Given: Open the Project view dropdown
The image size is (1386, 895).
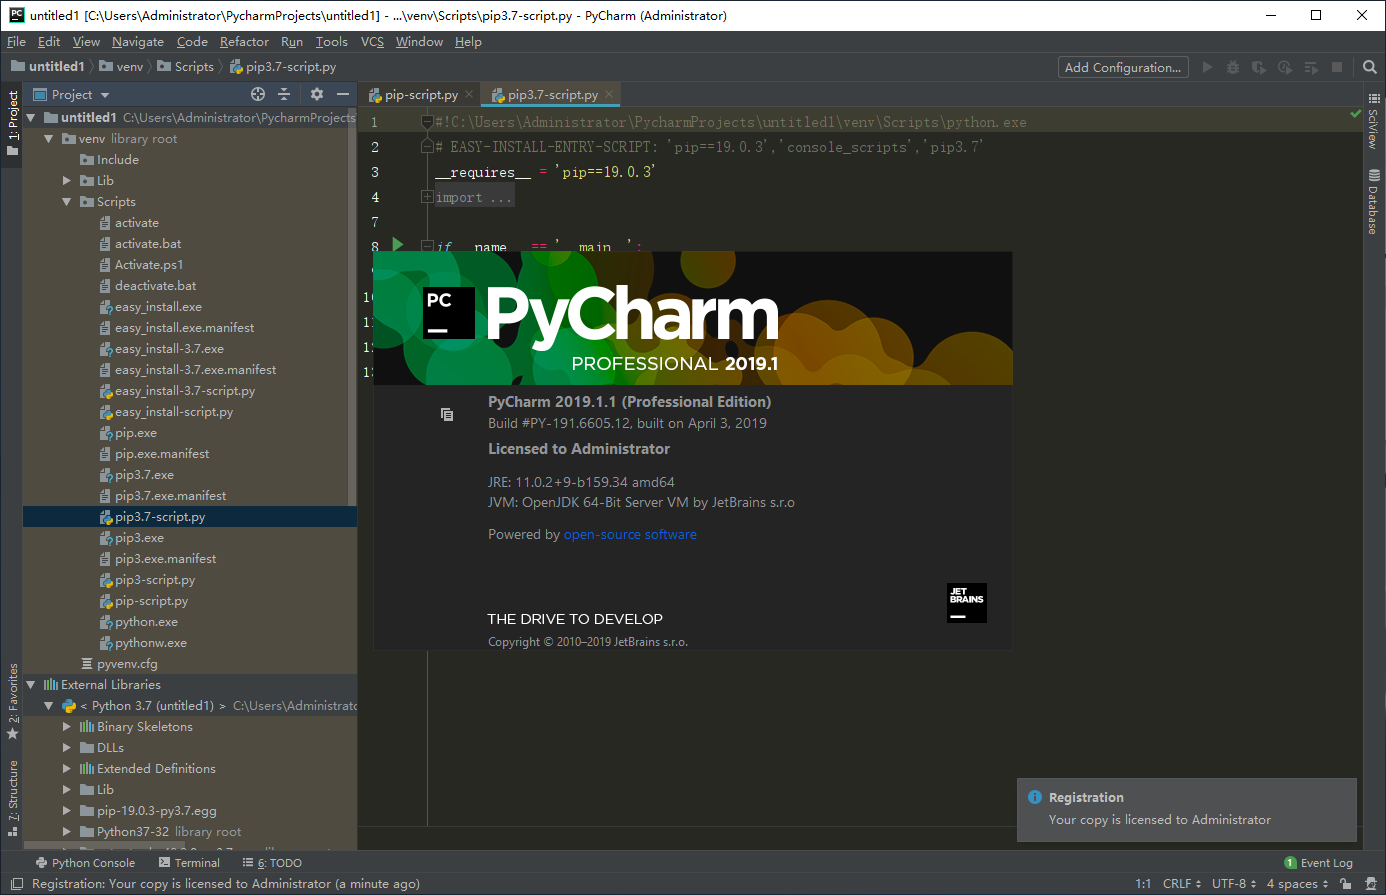Looking at the screenshot, I should coord(71,94).
